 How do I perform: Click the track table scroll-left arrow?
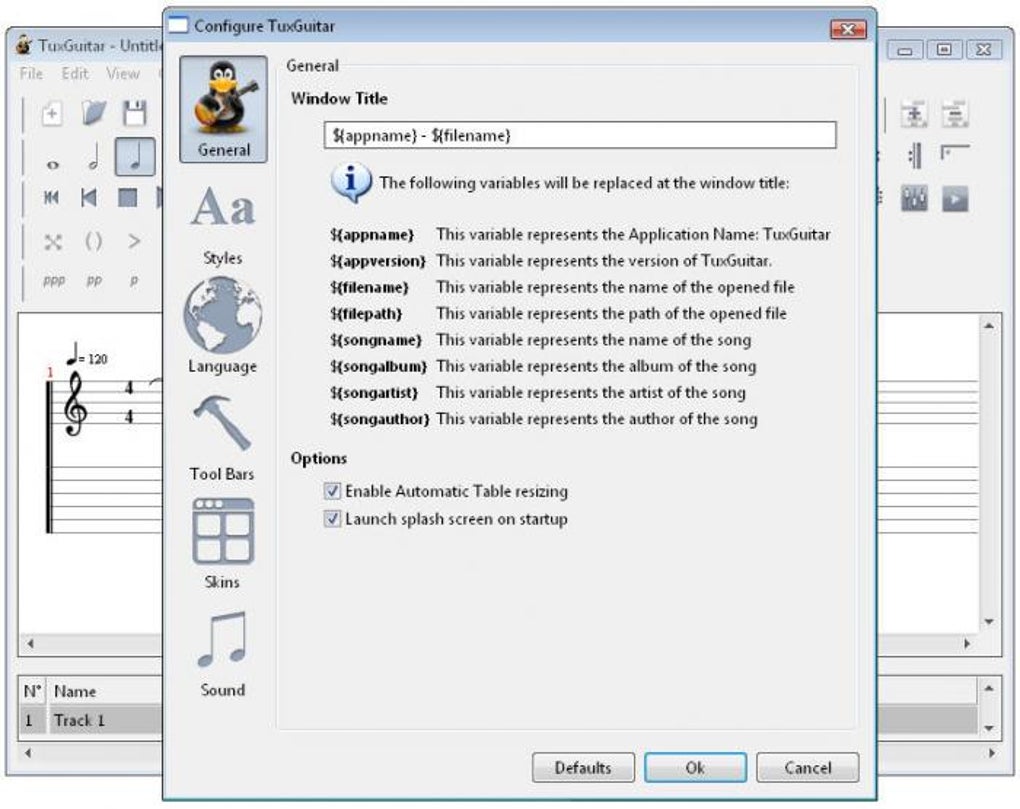[28, 753]
